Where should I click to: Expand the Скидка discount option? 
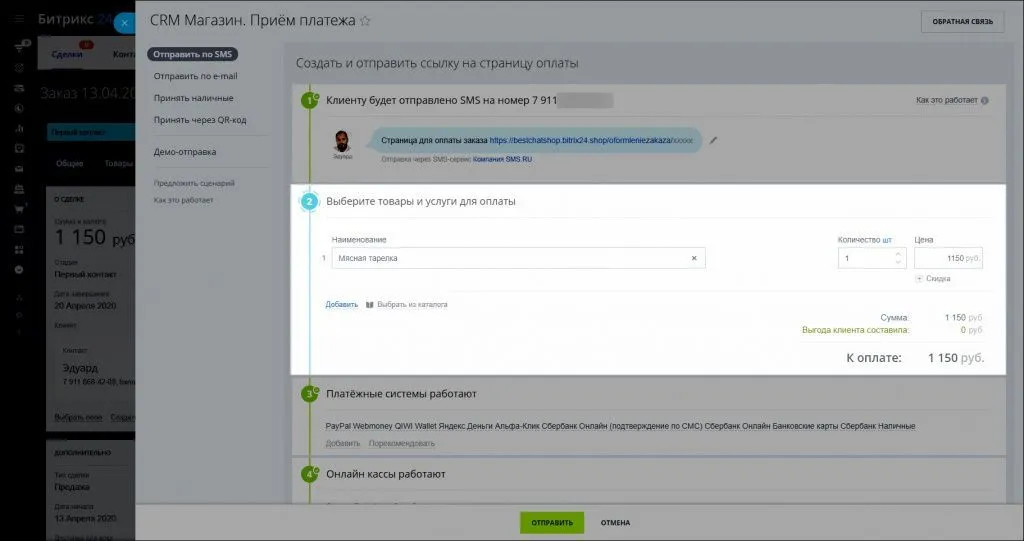(933, 279)
